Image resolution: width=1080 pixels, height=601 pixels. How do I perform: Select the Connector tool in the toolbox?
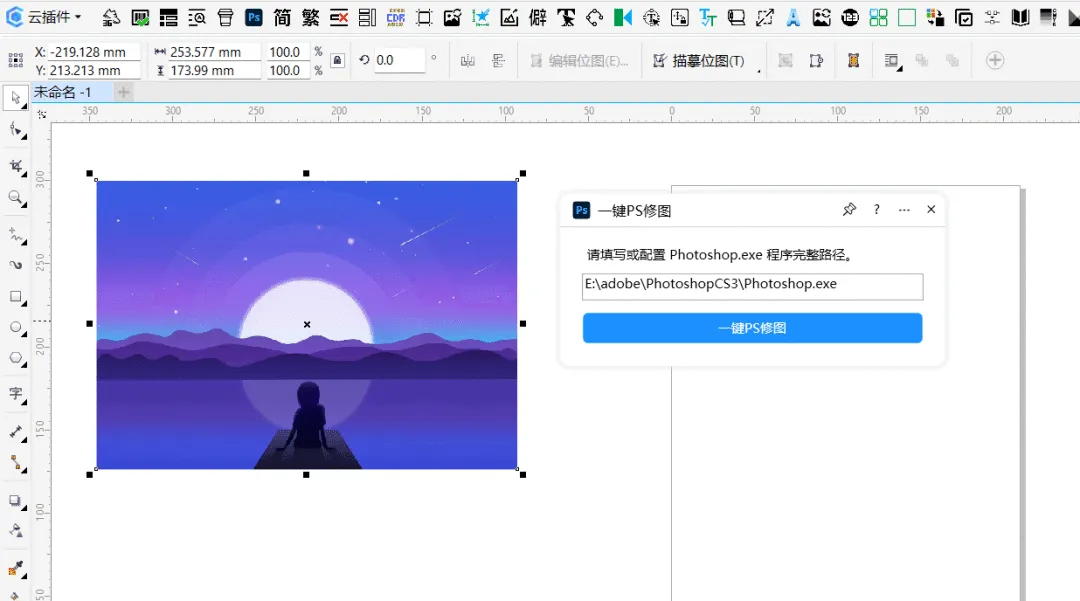(x=16, y=463)
